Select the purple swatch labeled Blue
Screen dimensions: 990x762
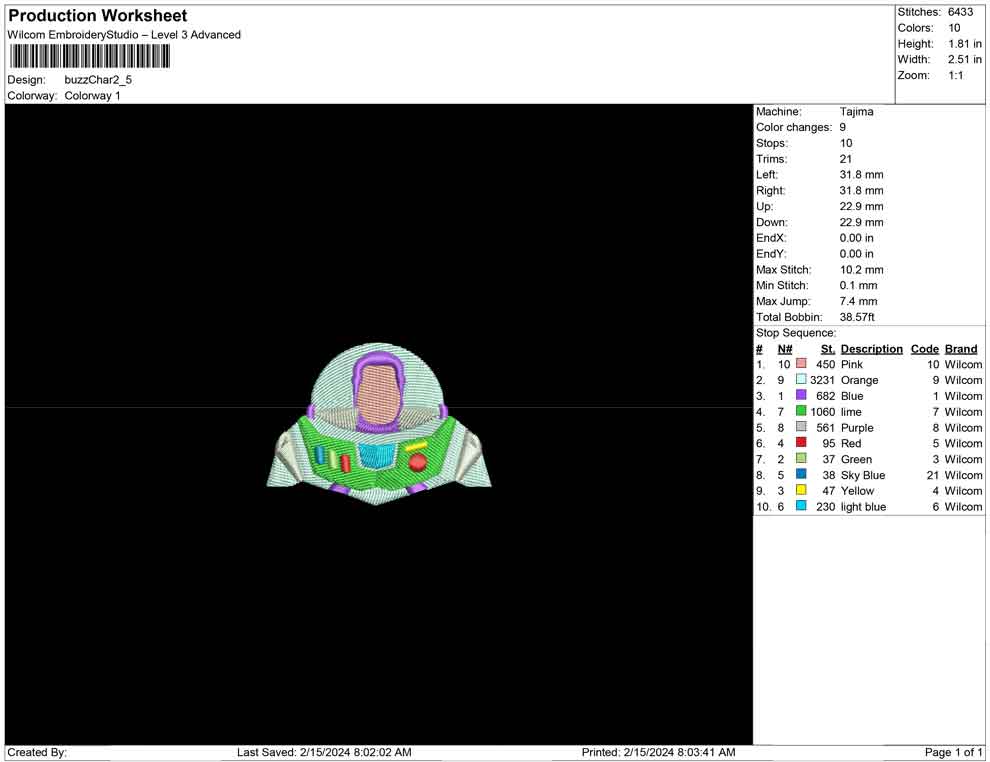[801, 396]
